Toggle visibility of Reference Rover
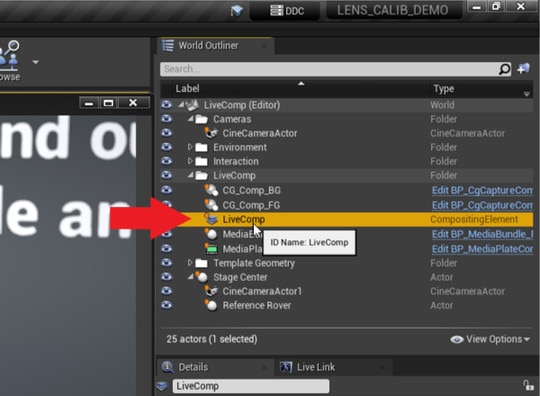 point(167,305)
